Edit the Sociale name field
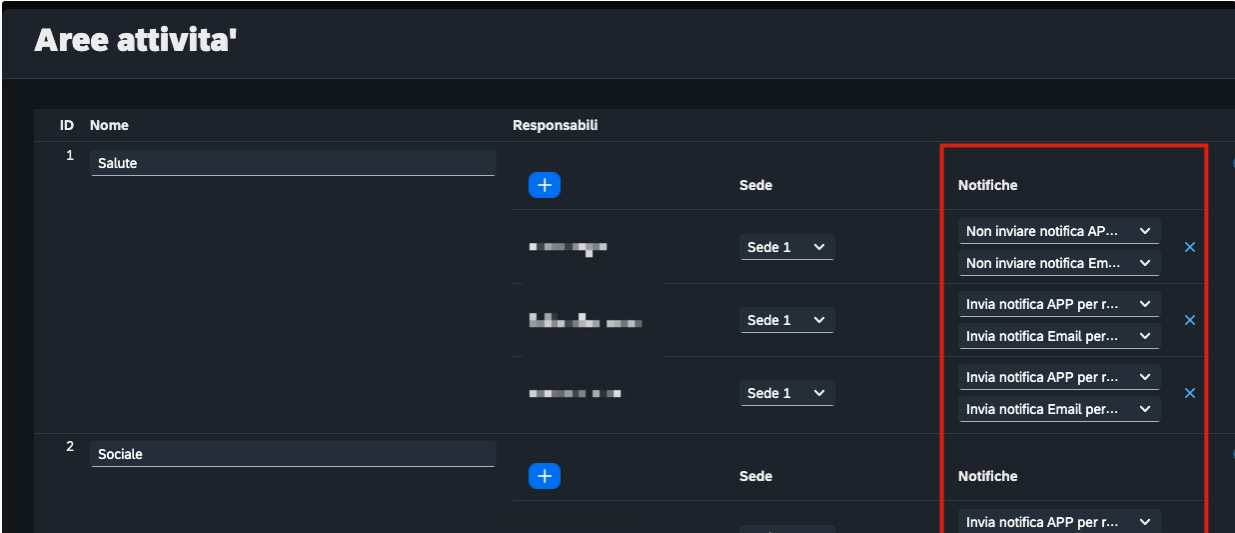 click(x=293, y=454)
